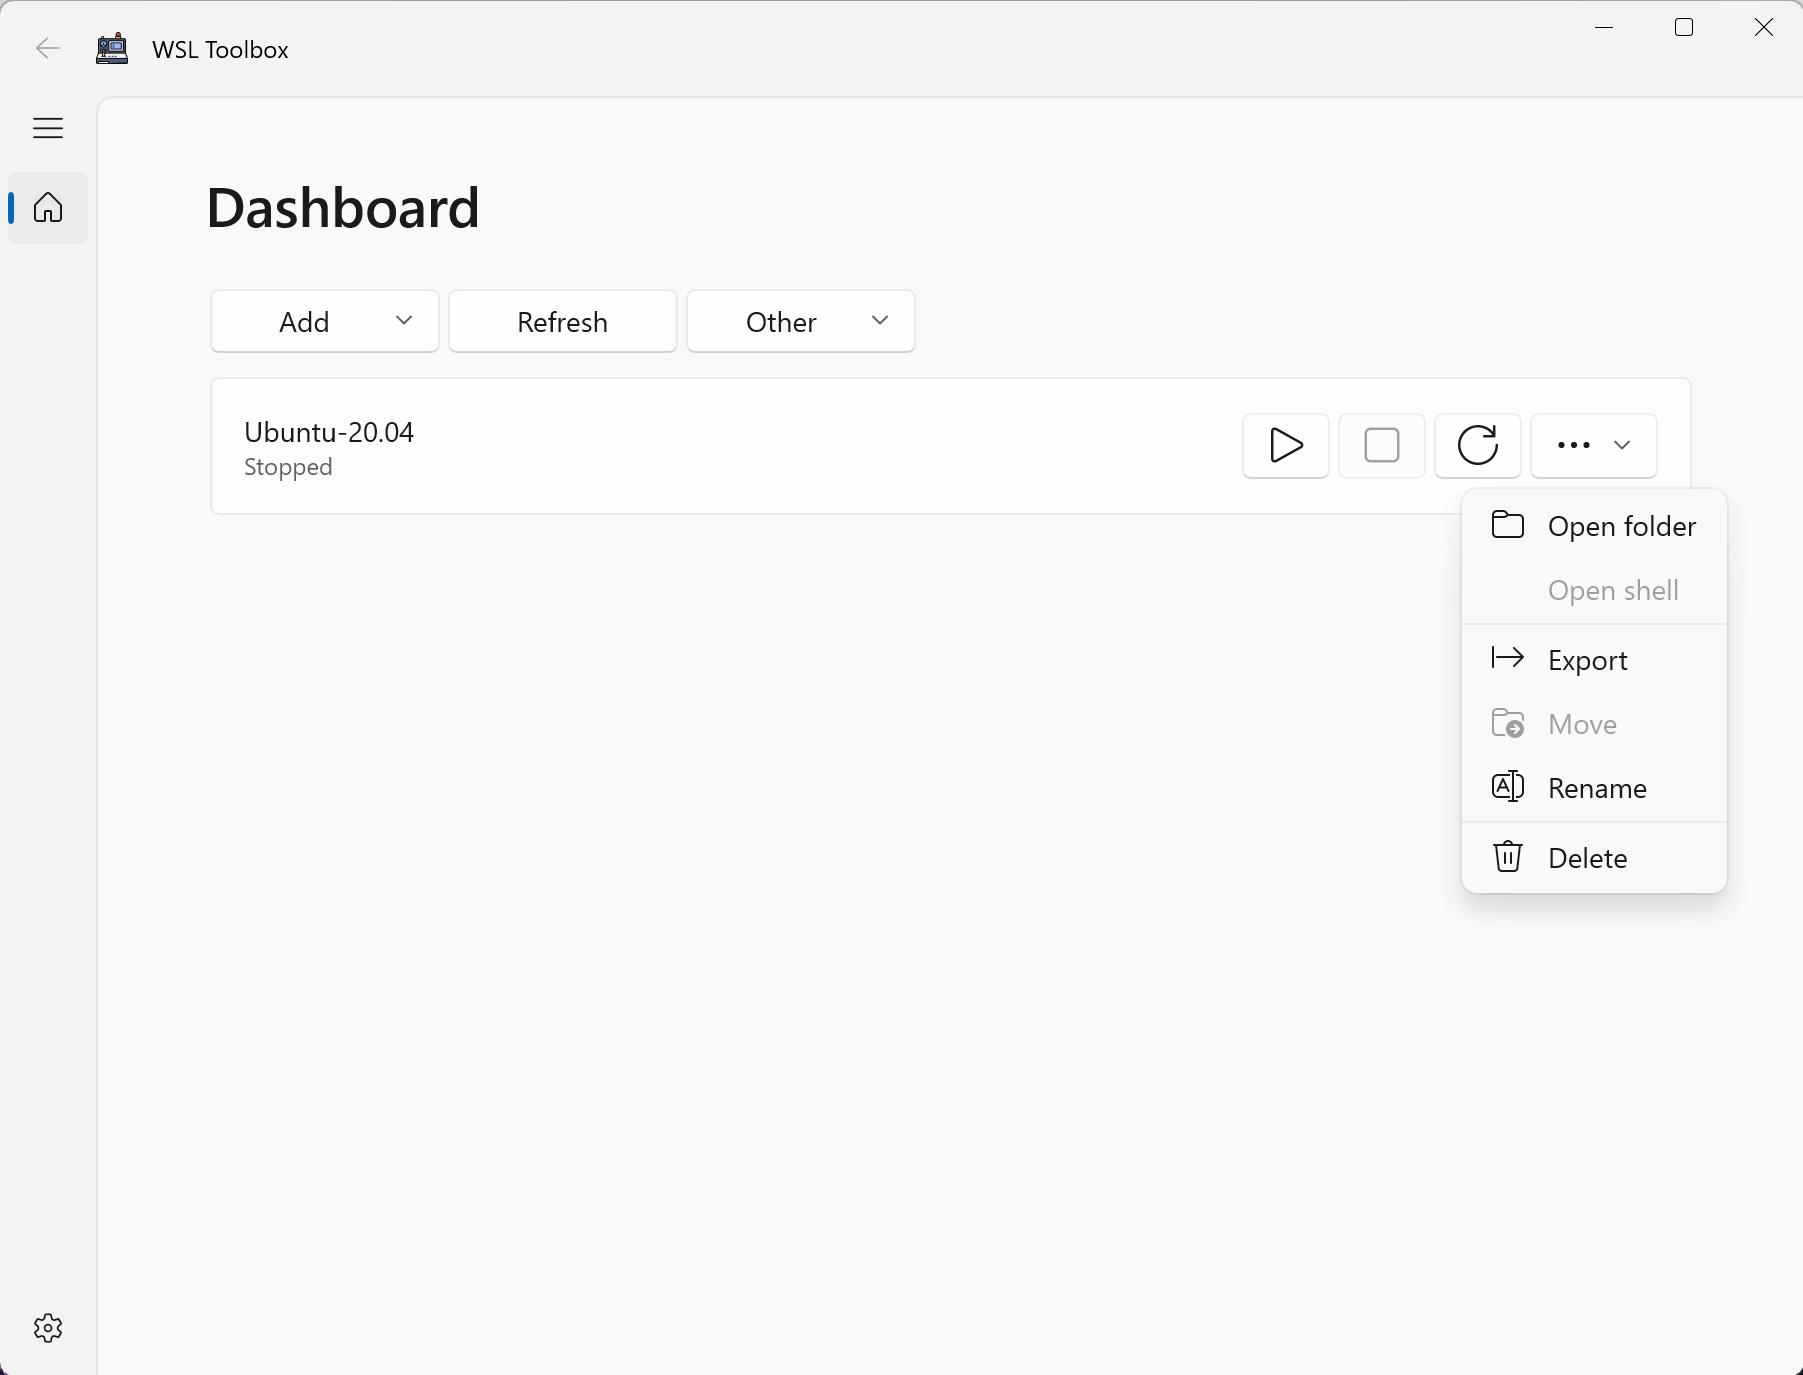This screenshot has width=1803, height=1375.
Task: Maximize the WSL Toolbox window
Action: (1684, 28)
